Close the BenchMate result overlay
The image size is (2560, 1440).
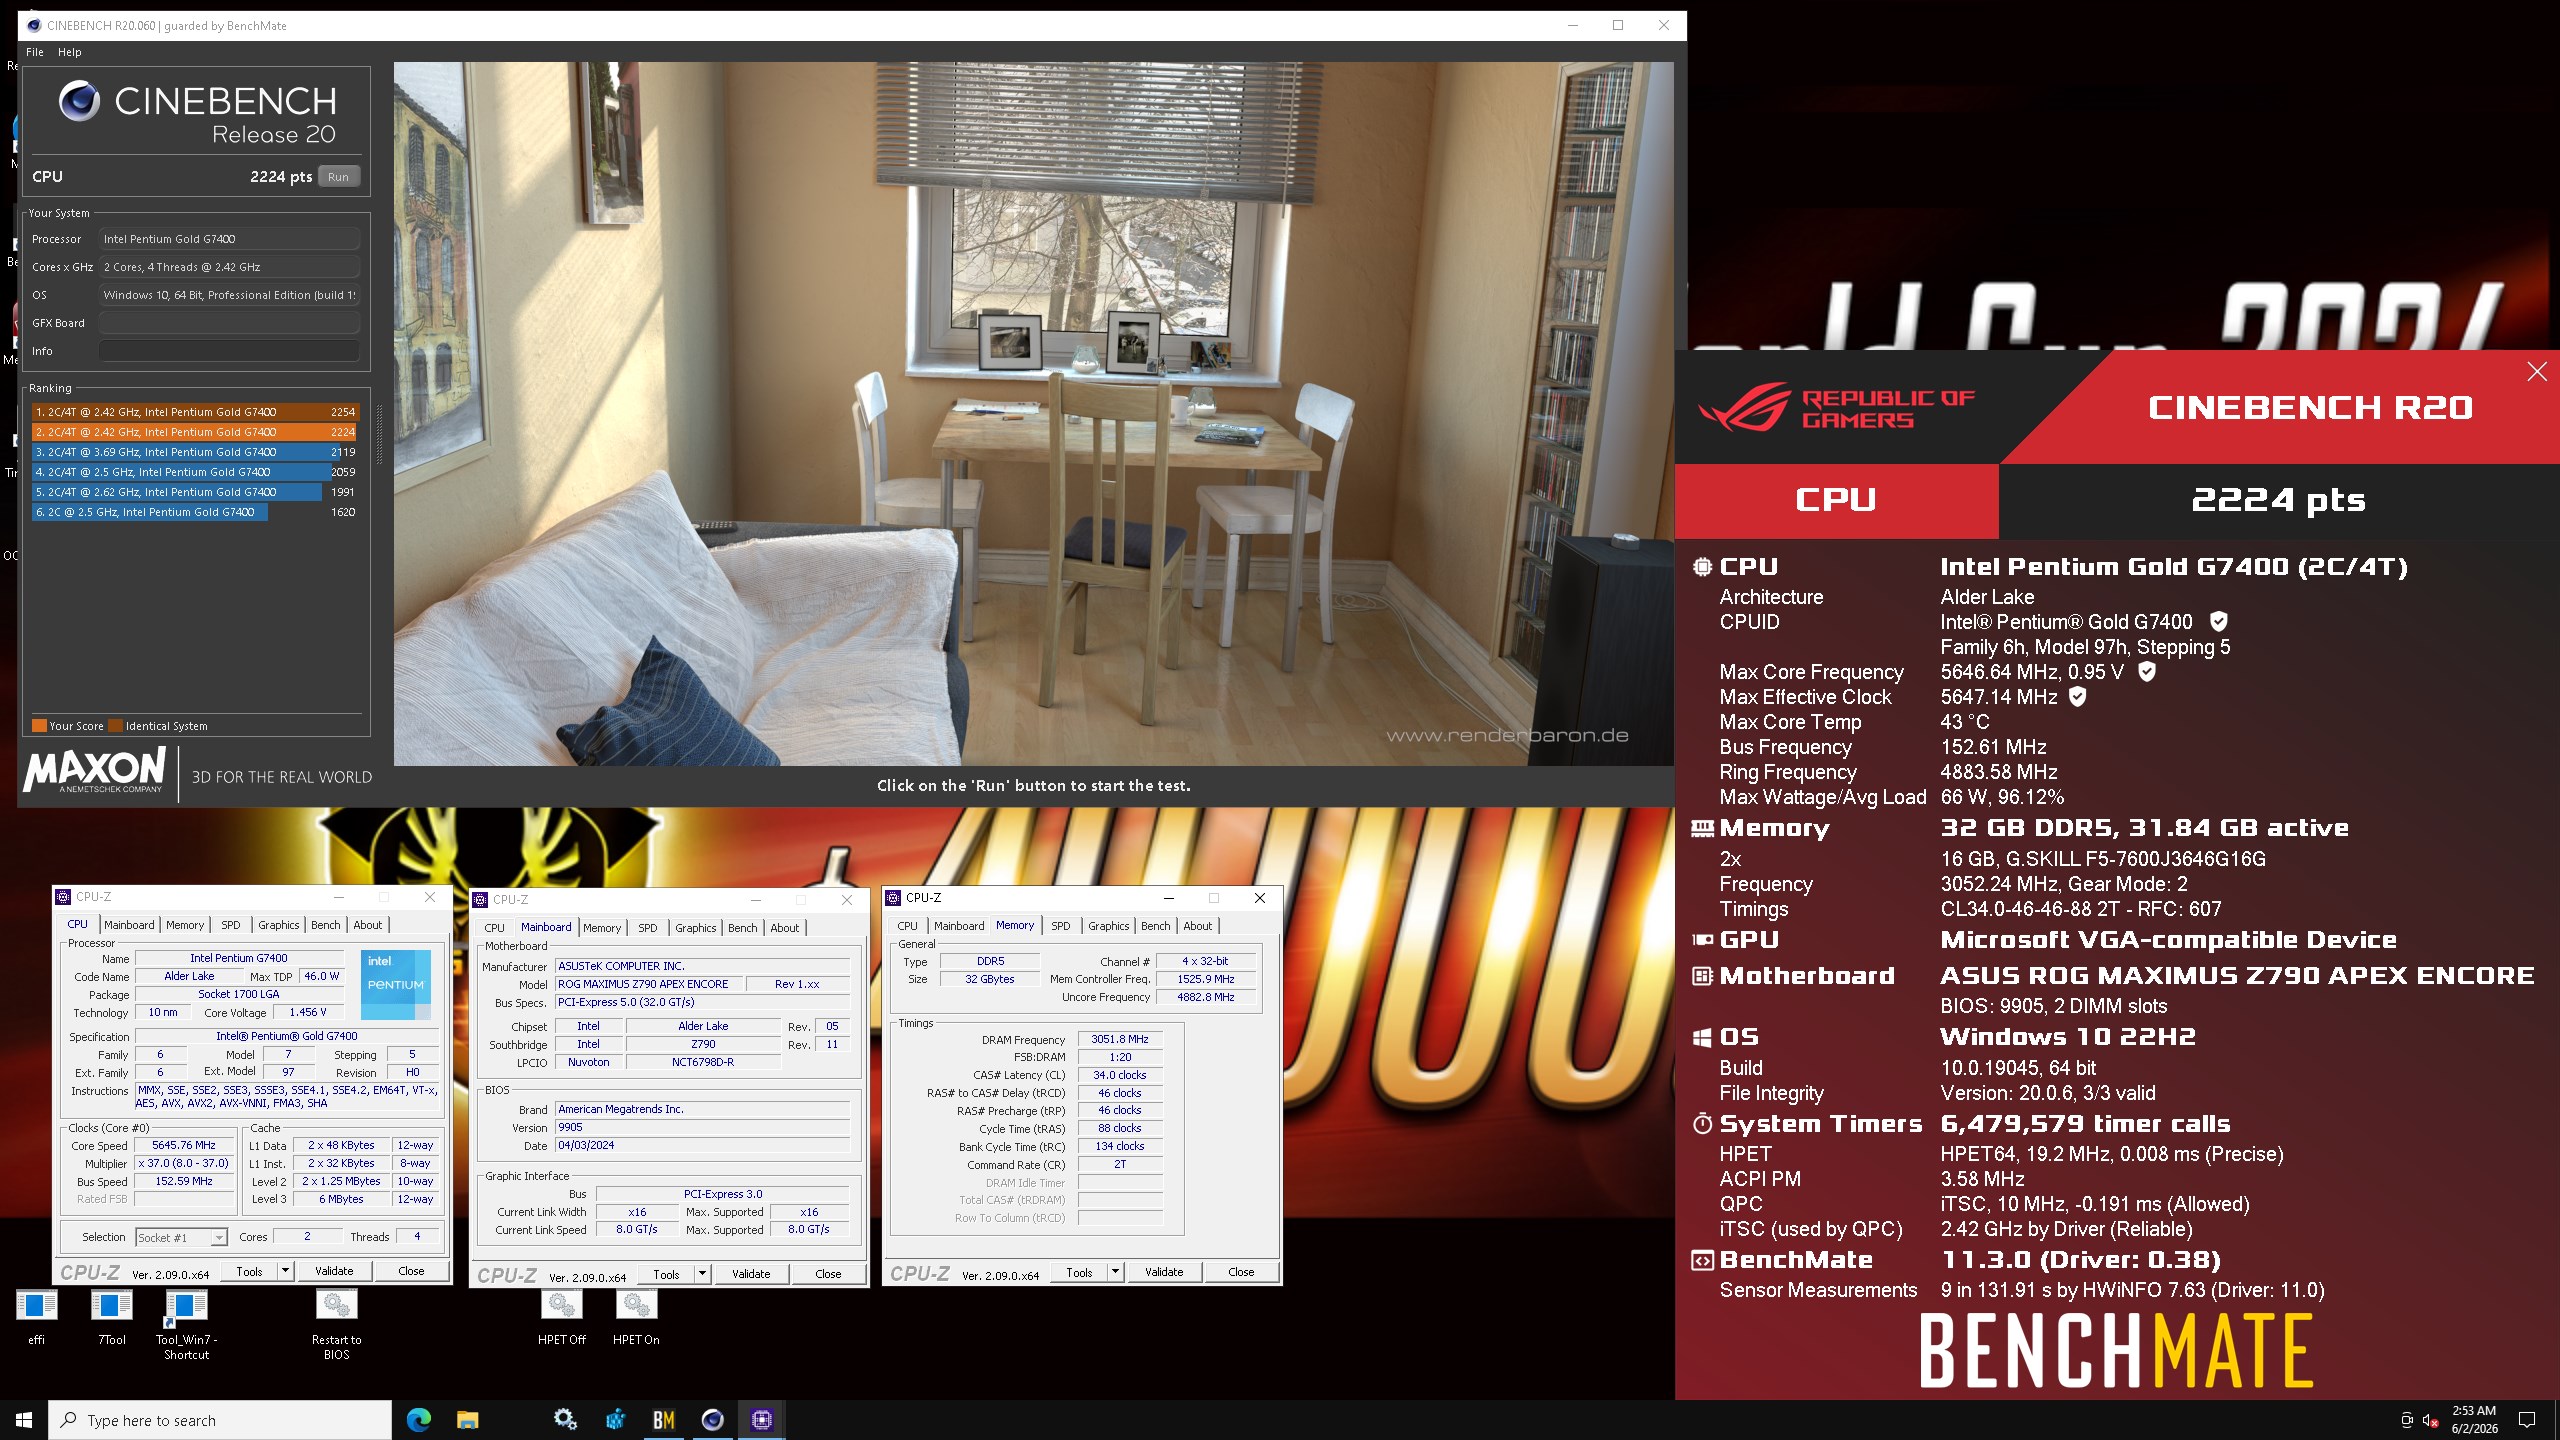click(2537, 372)
